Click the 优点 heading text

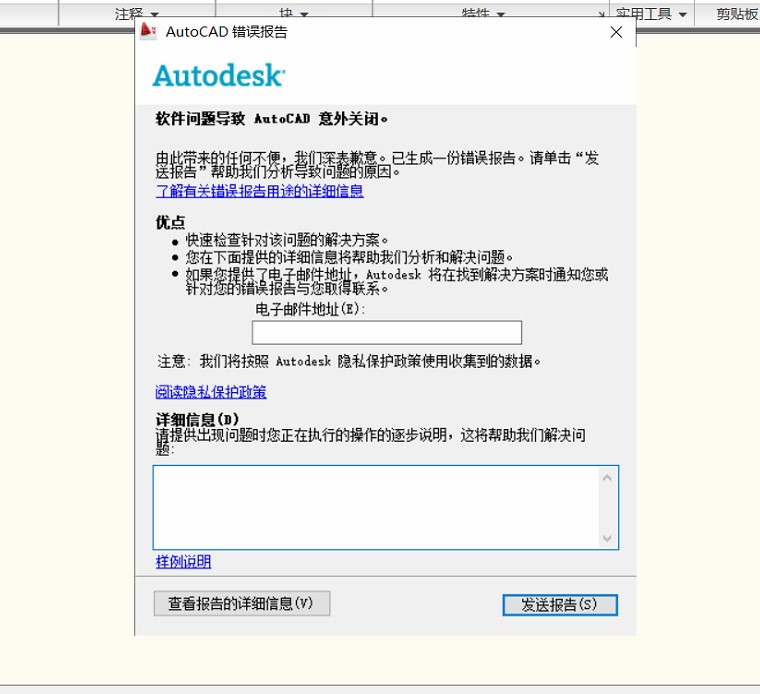tap(170, 222)
